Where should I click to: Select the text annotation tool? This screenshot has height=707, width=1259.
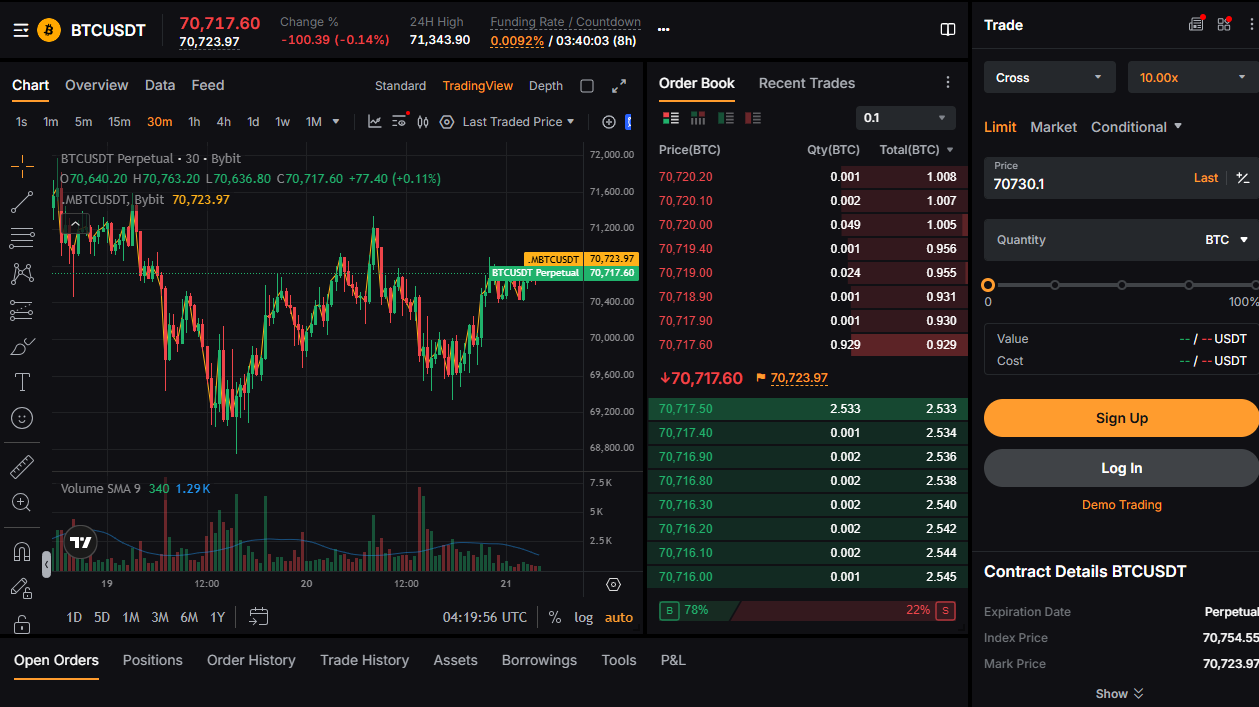[x=22, y=382]
